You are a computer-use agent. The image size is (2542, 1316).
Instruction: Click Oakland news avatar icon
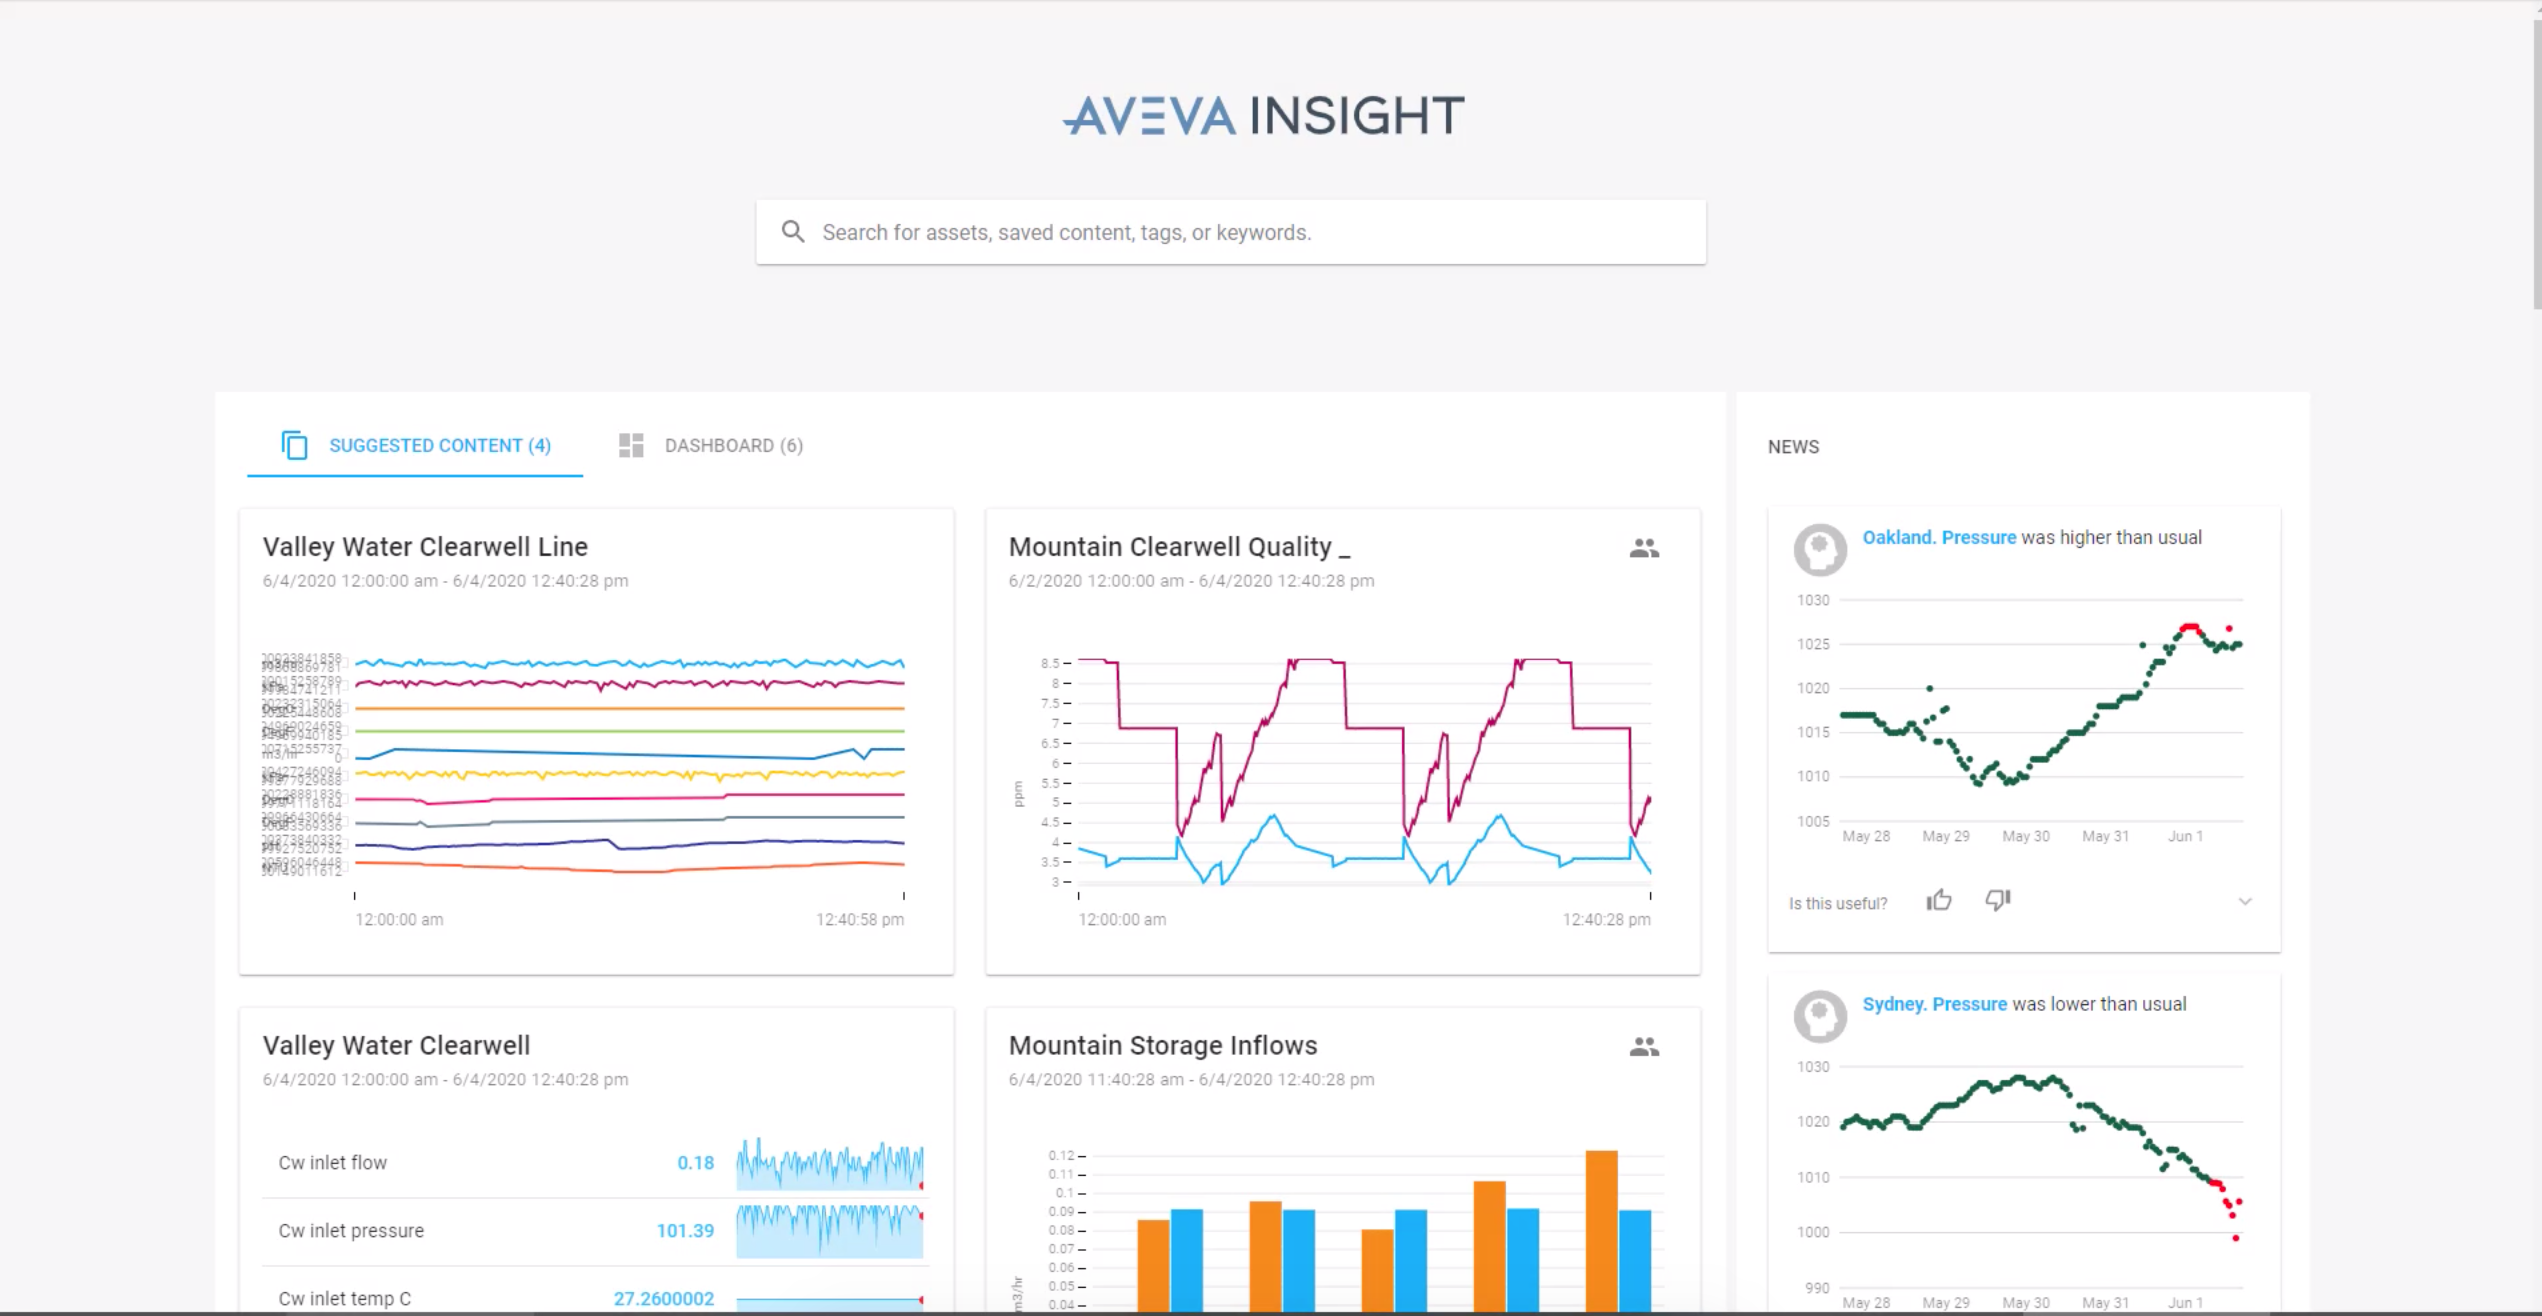(x=1819, y=549)
